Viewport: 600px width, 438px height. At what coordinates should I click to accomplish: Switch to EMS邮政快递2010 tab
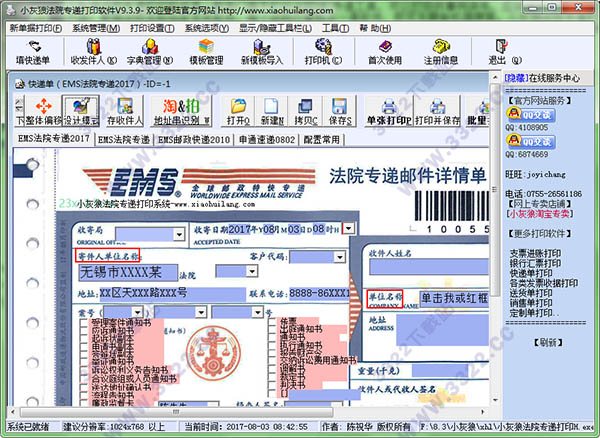[x=194, y=140]
